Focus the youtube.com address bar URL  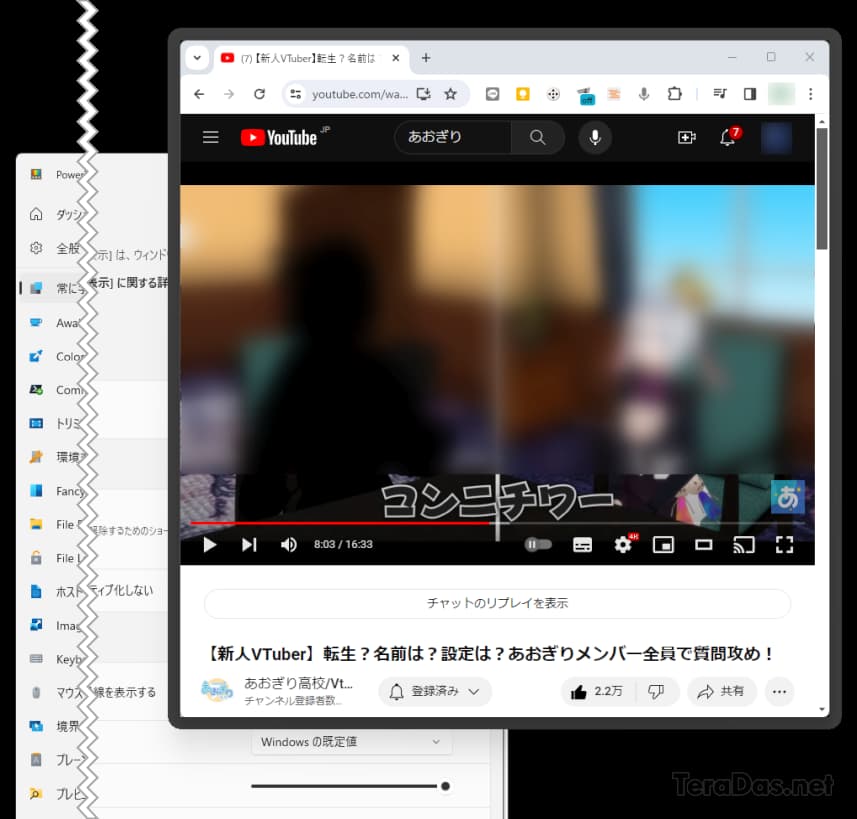[360, 94]
